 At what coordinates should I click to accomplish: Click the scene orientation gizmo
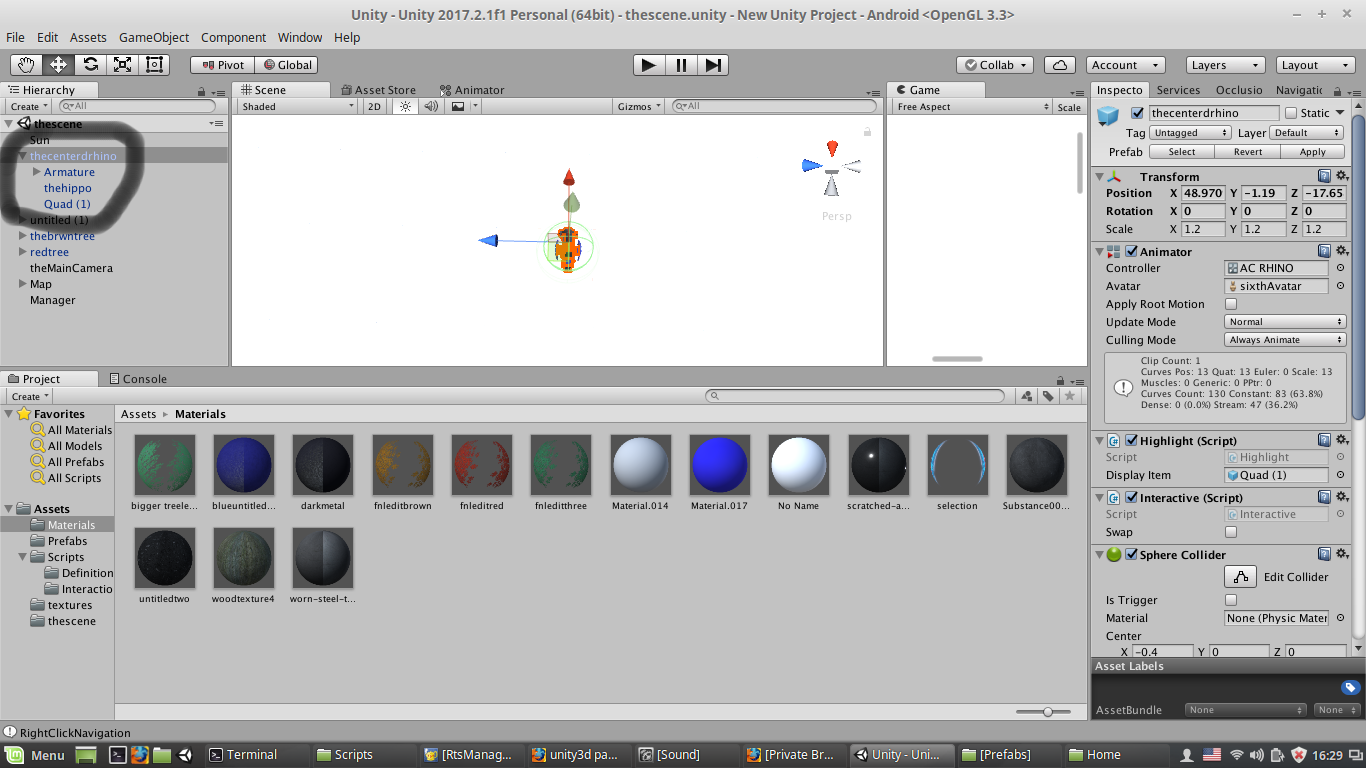[832, 168]
